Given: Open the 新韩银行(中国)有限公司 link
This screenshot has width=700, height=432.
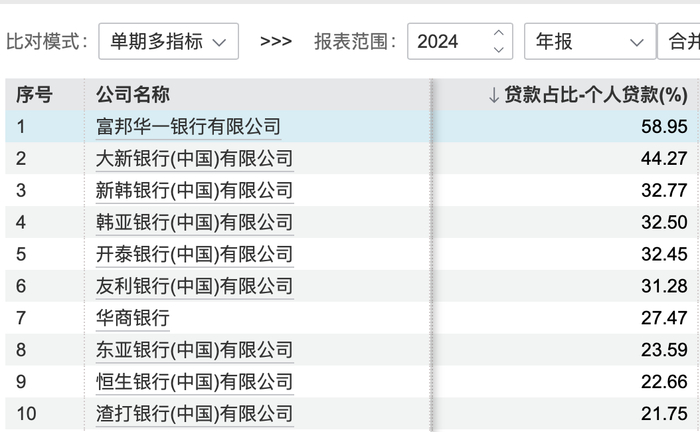Looking at the screenshot, I should click(195, 191).
